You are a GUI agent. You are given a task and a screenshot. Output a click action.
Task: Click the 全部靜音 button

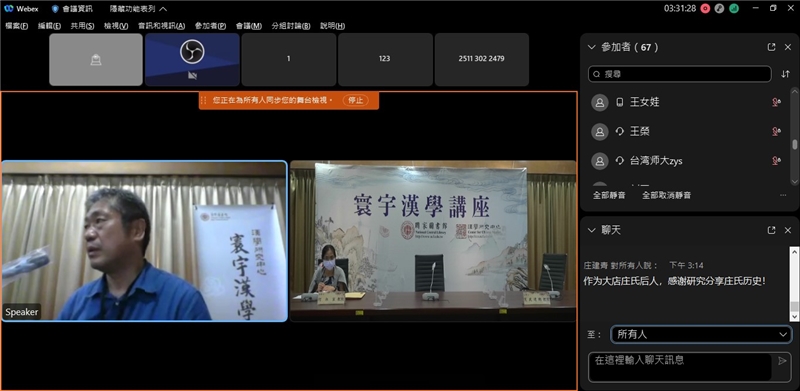(609, 196)
